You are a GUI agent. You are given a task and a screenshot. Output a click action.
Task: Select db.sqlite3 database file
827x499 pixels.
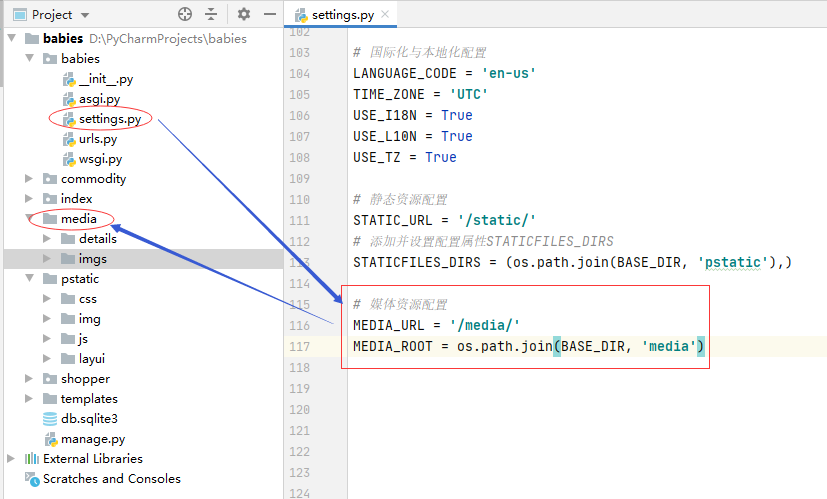tap(89, 419)
